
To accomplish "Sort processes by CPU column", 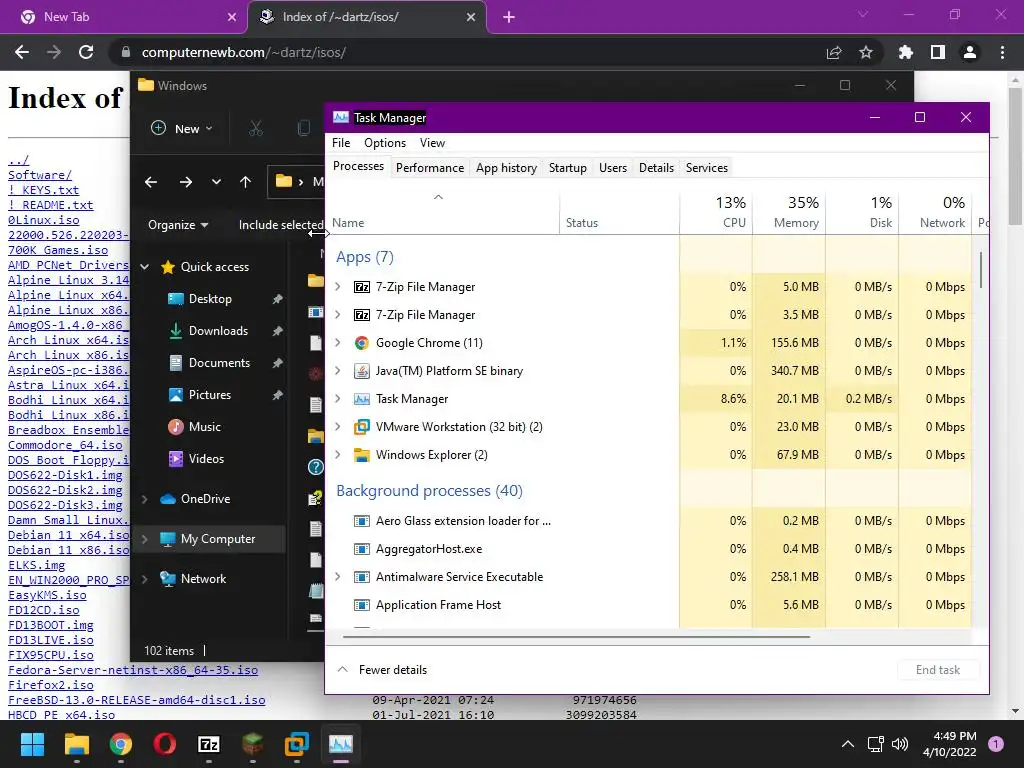I will pyautogui.click(x=716, y=212).
